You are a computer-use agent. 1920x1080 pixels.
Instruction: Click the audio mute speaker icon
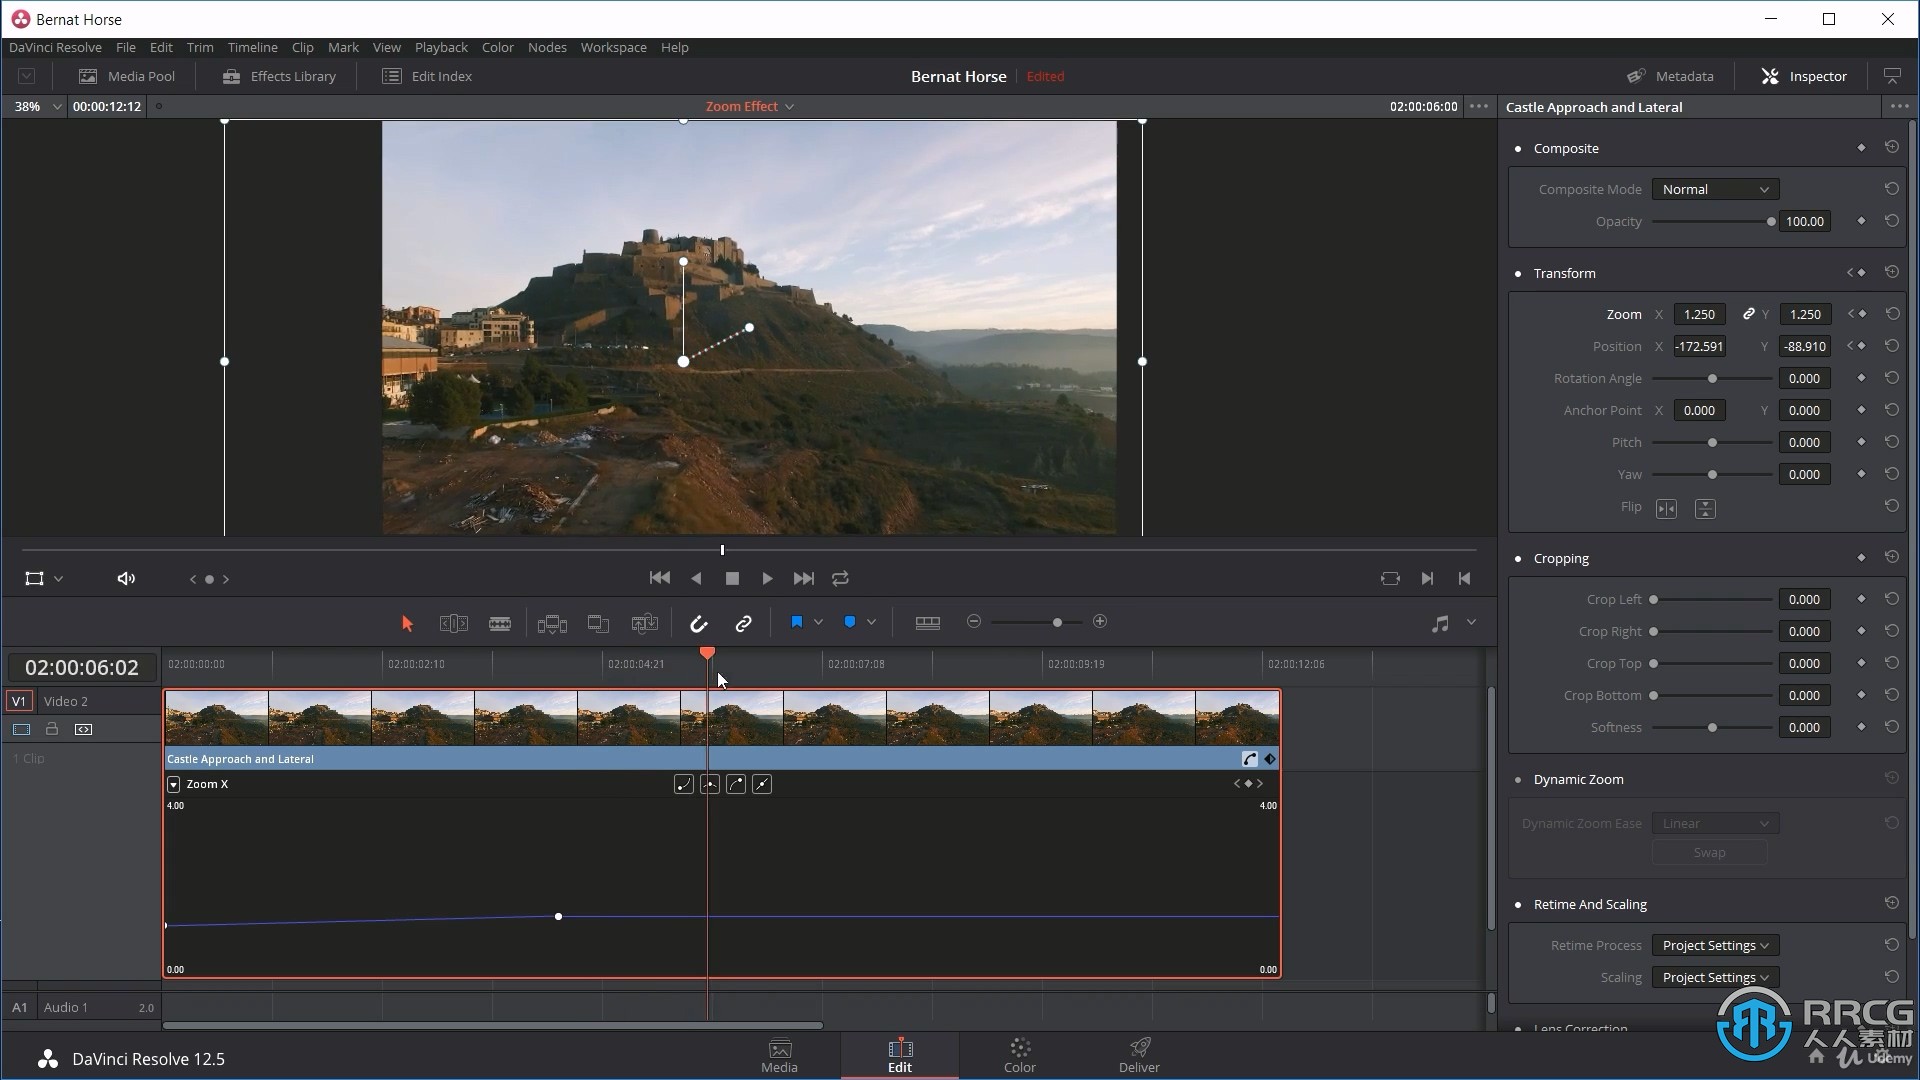[x=125, y=579]
